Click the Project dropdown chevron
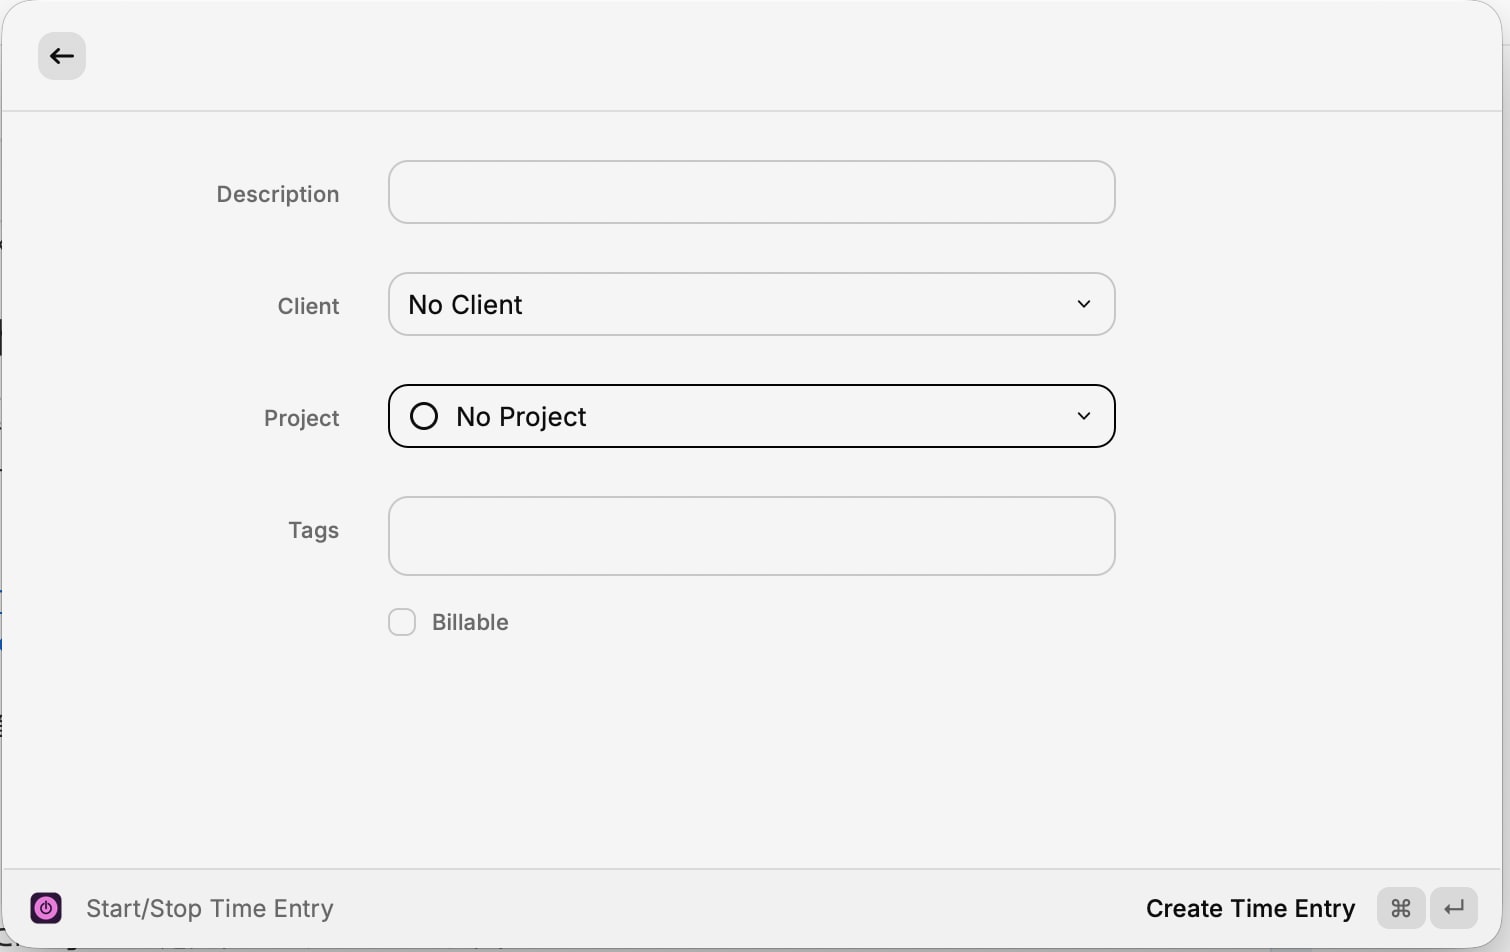 (x=1084, y=416)
